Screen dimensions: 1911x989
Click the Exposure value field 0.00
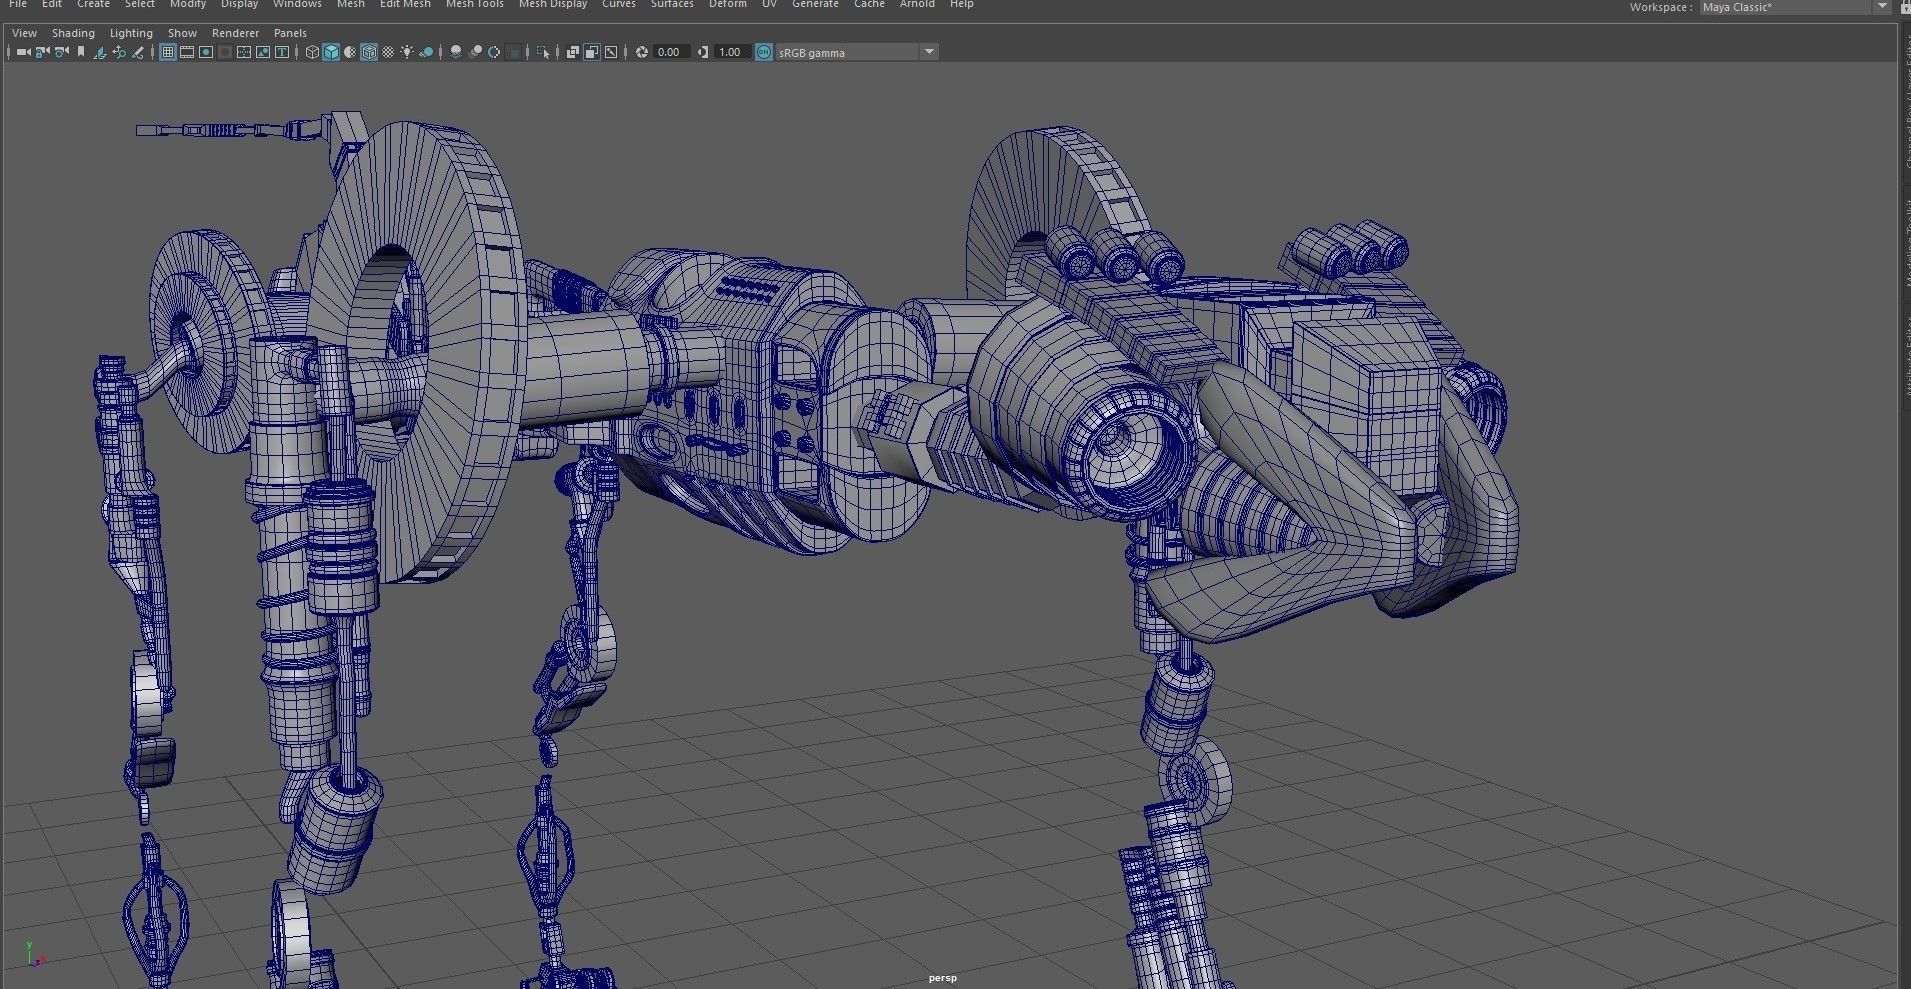click(x=671, y=52)
